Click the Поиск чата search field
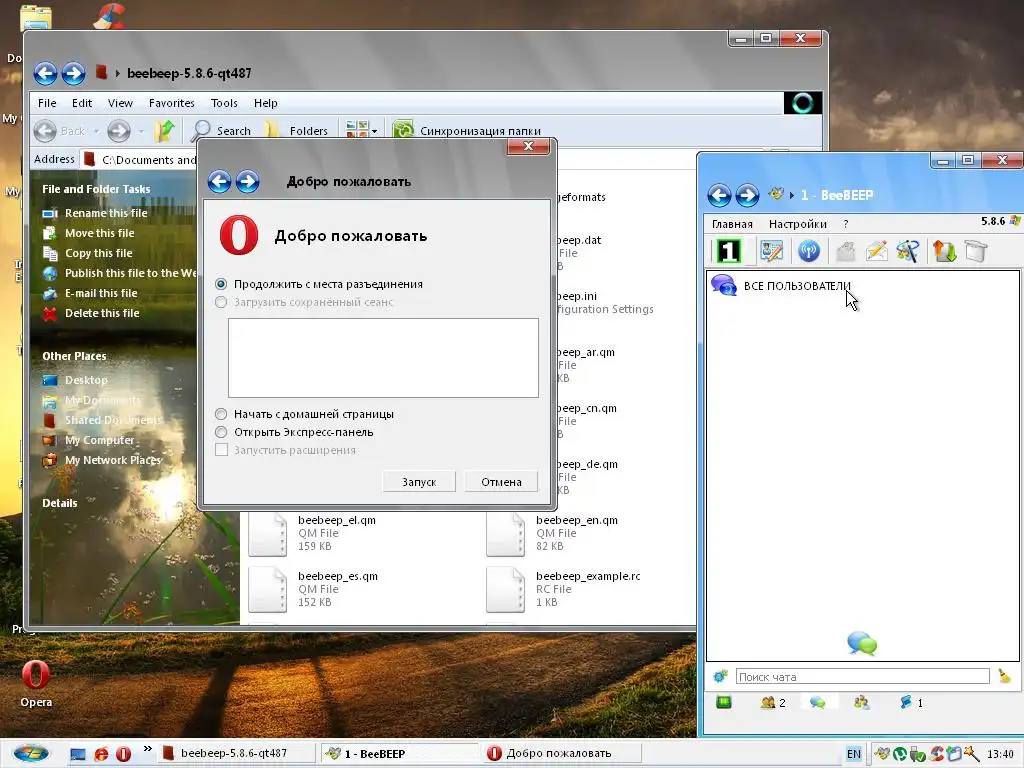 pyautogui.click(x=863, y=677)
